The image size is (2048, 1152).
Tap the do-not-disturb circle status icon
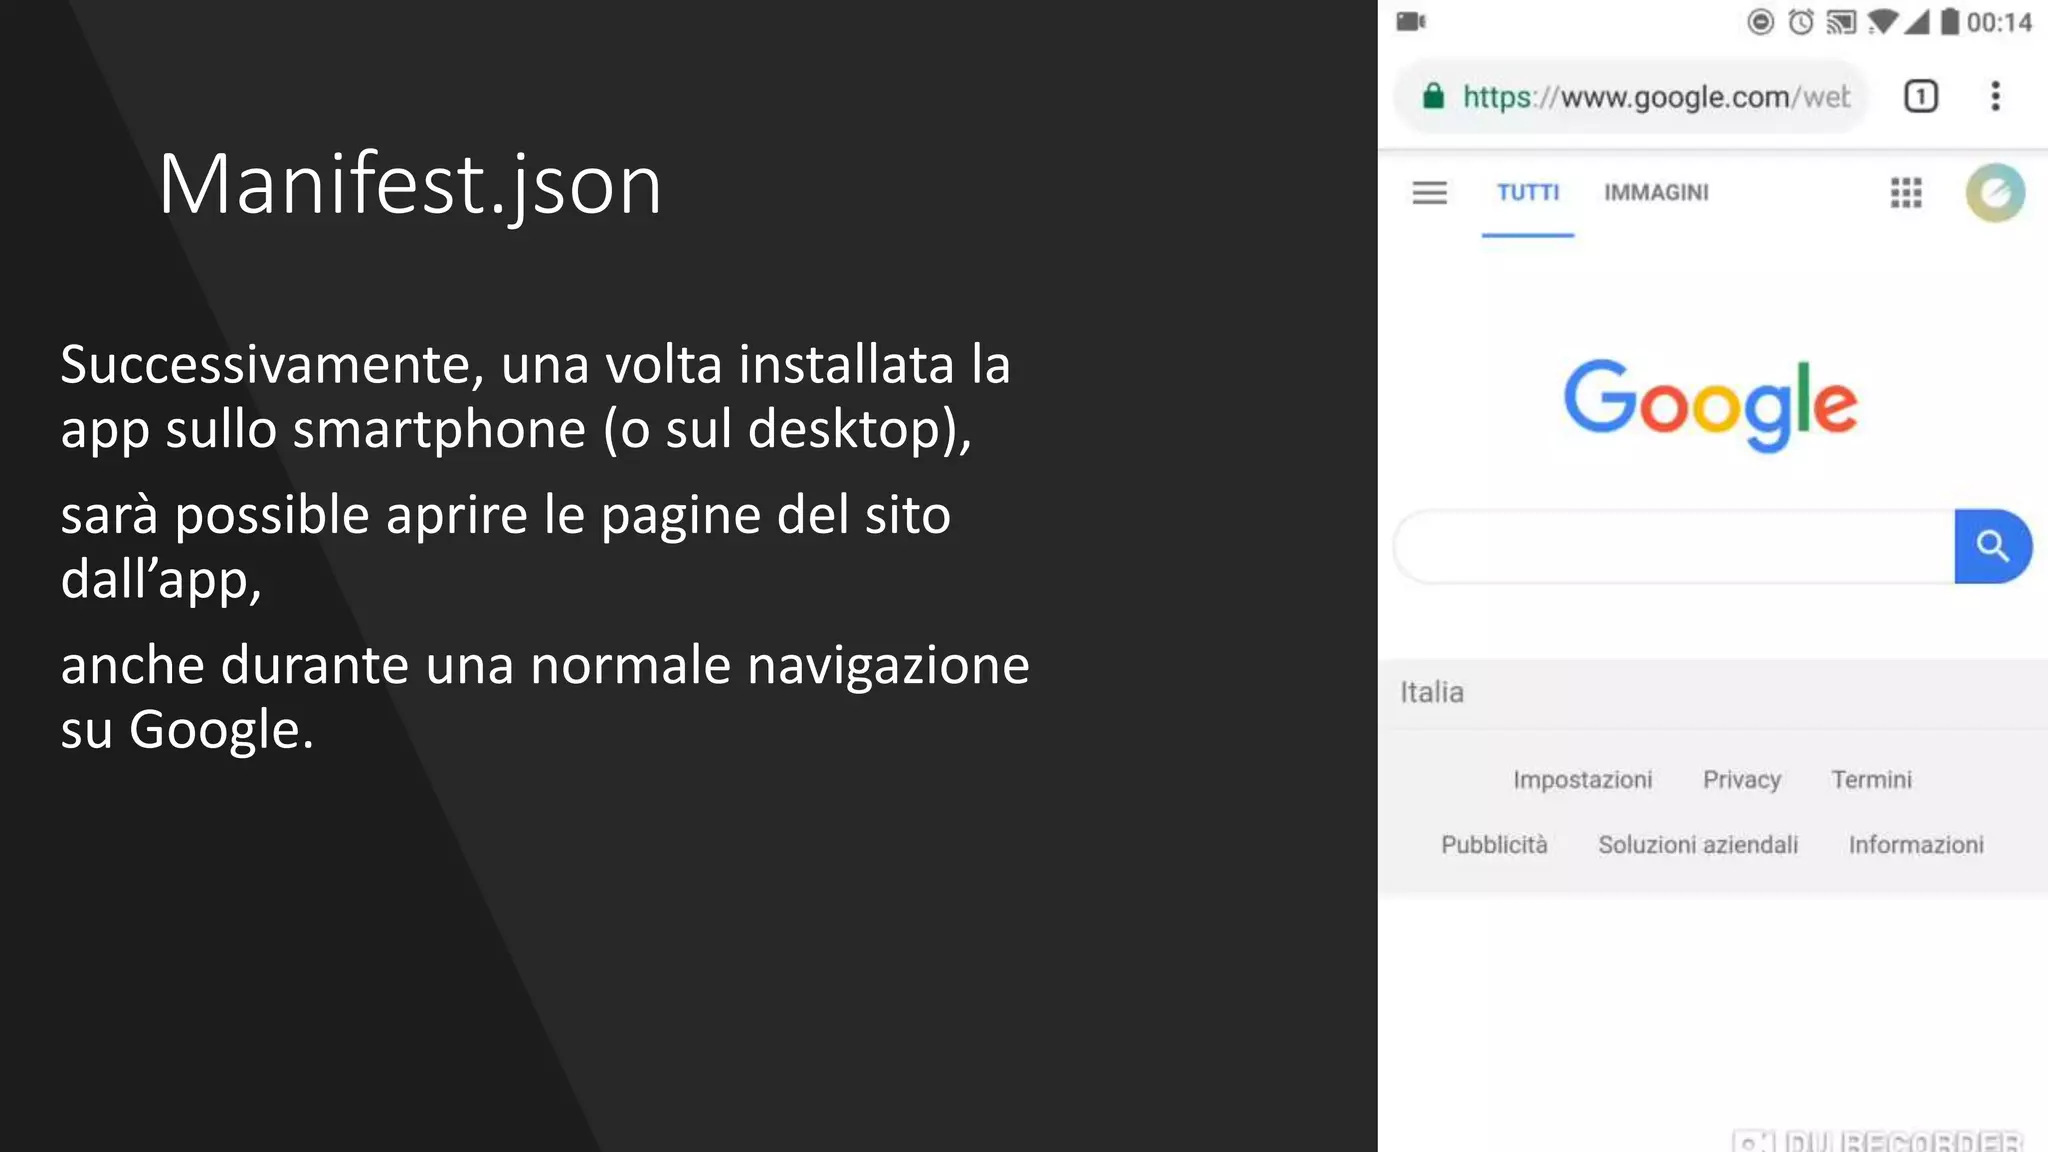tap(1761, 21)
